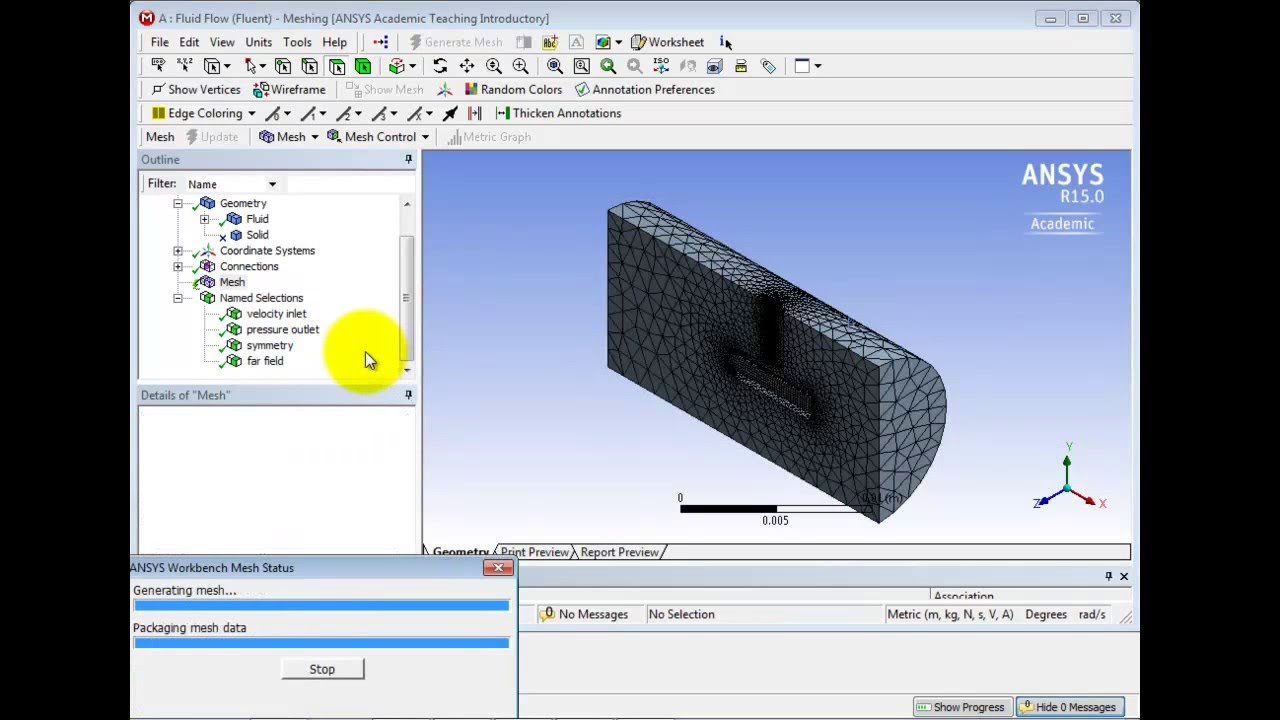Select the pressure outlet named selection

click(282, 330)
